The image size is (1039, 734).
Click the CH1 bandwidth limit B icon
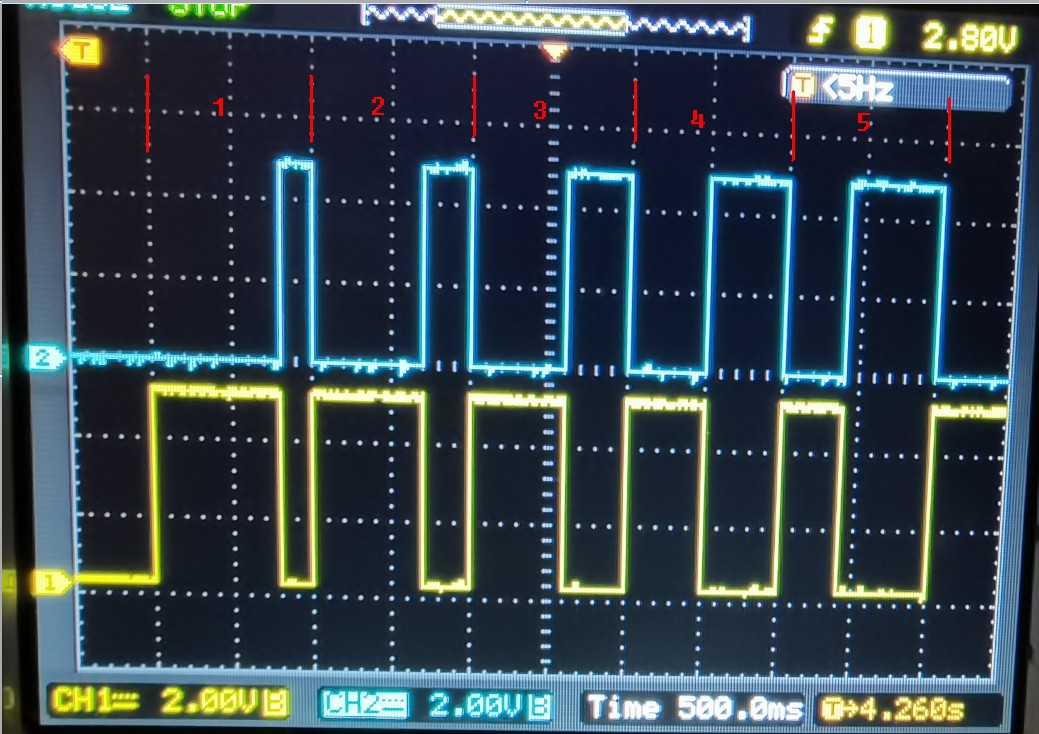(275, 703)
